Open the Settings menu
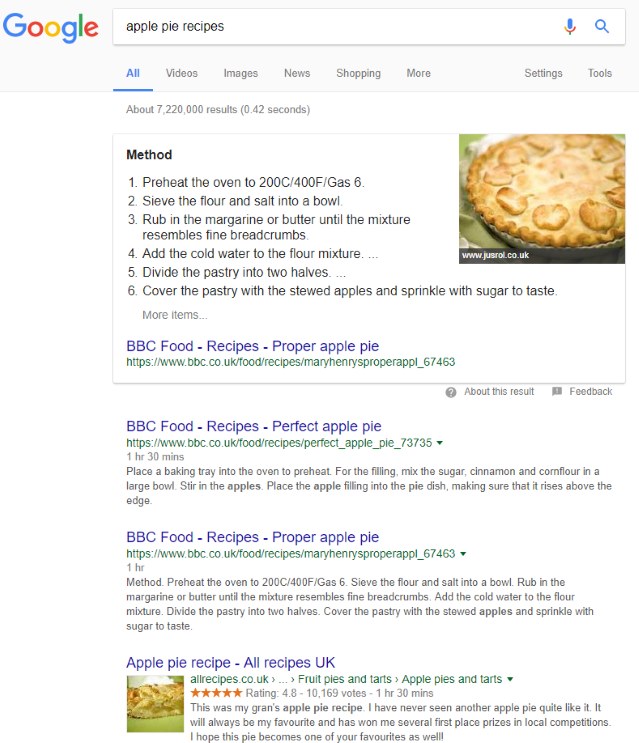This screenshot has height=743, width=639. coord(543,73)
